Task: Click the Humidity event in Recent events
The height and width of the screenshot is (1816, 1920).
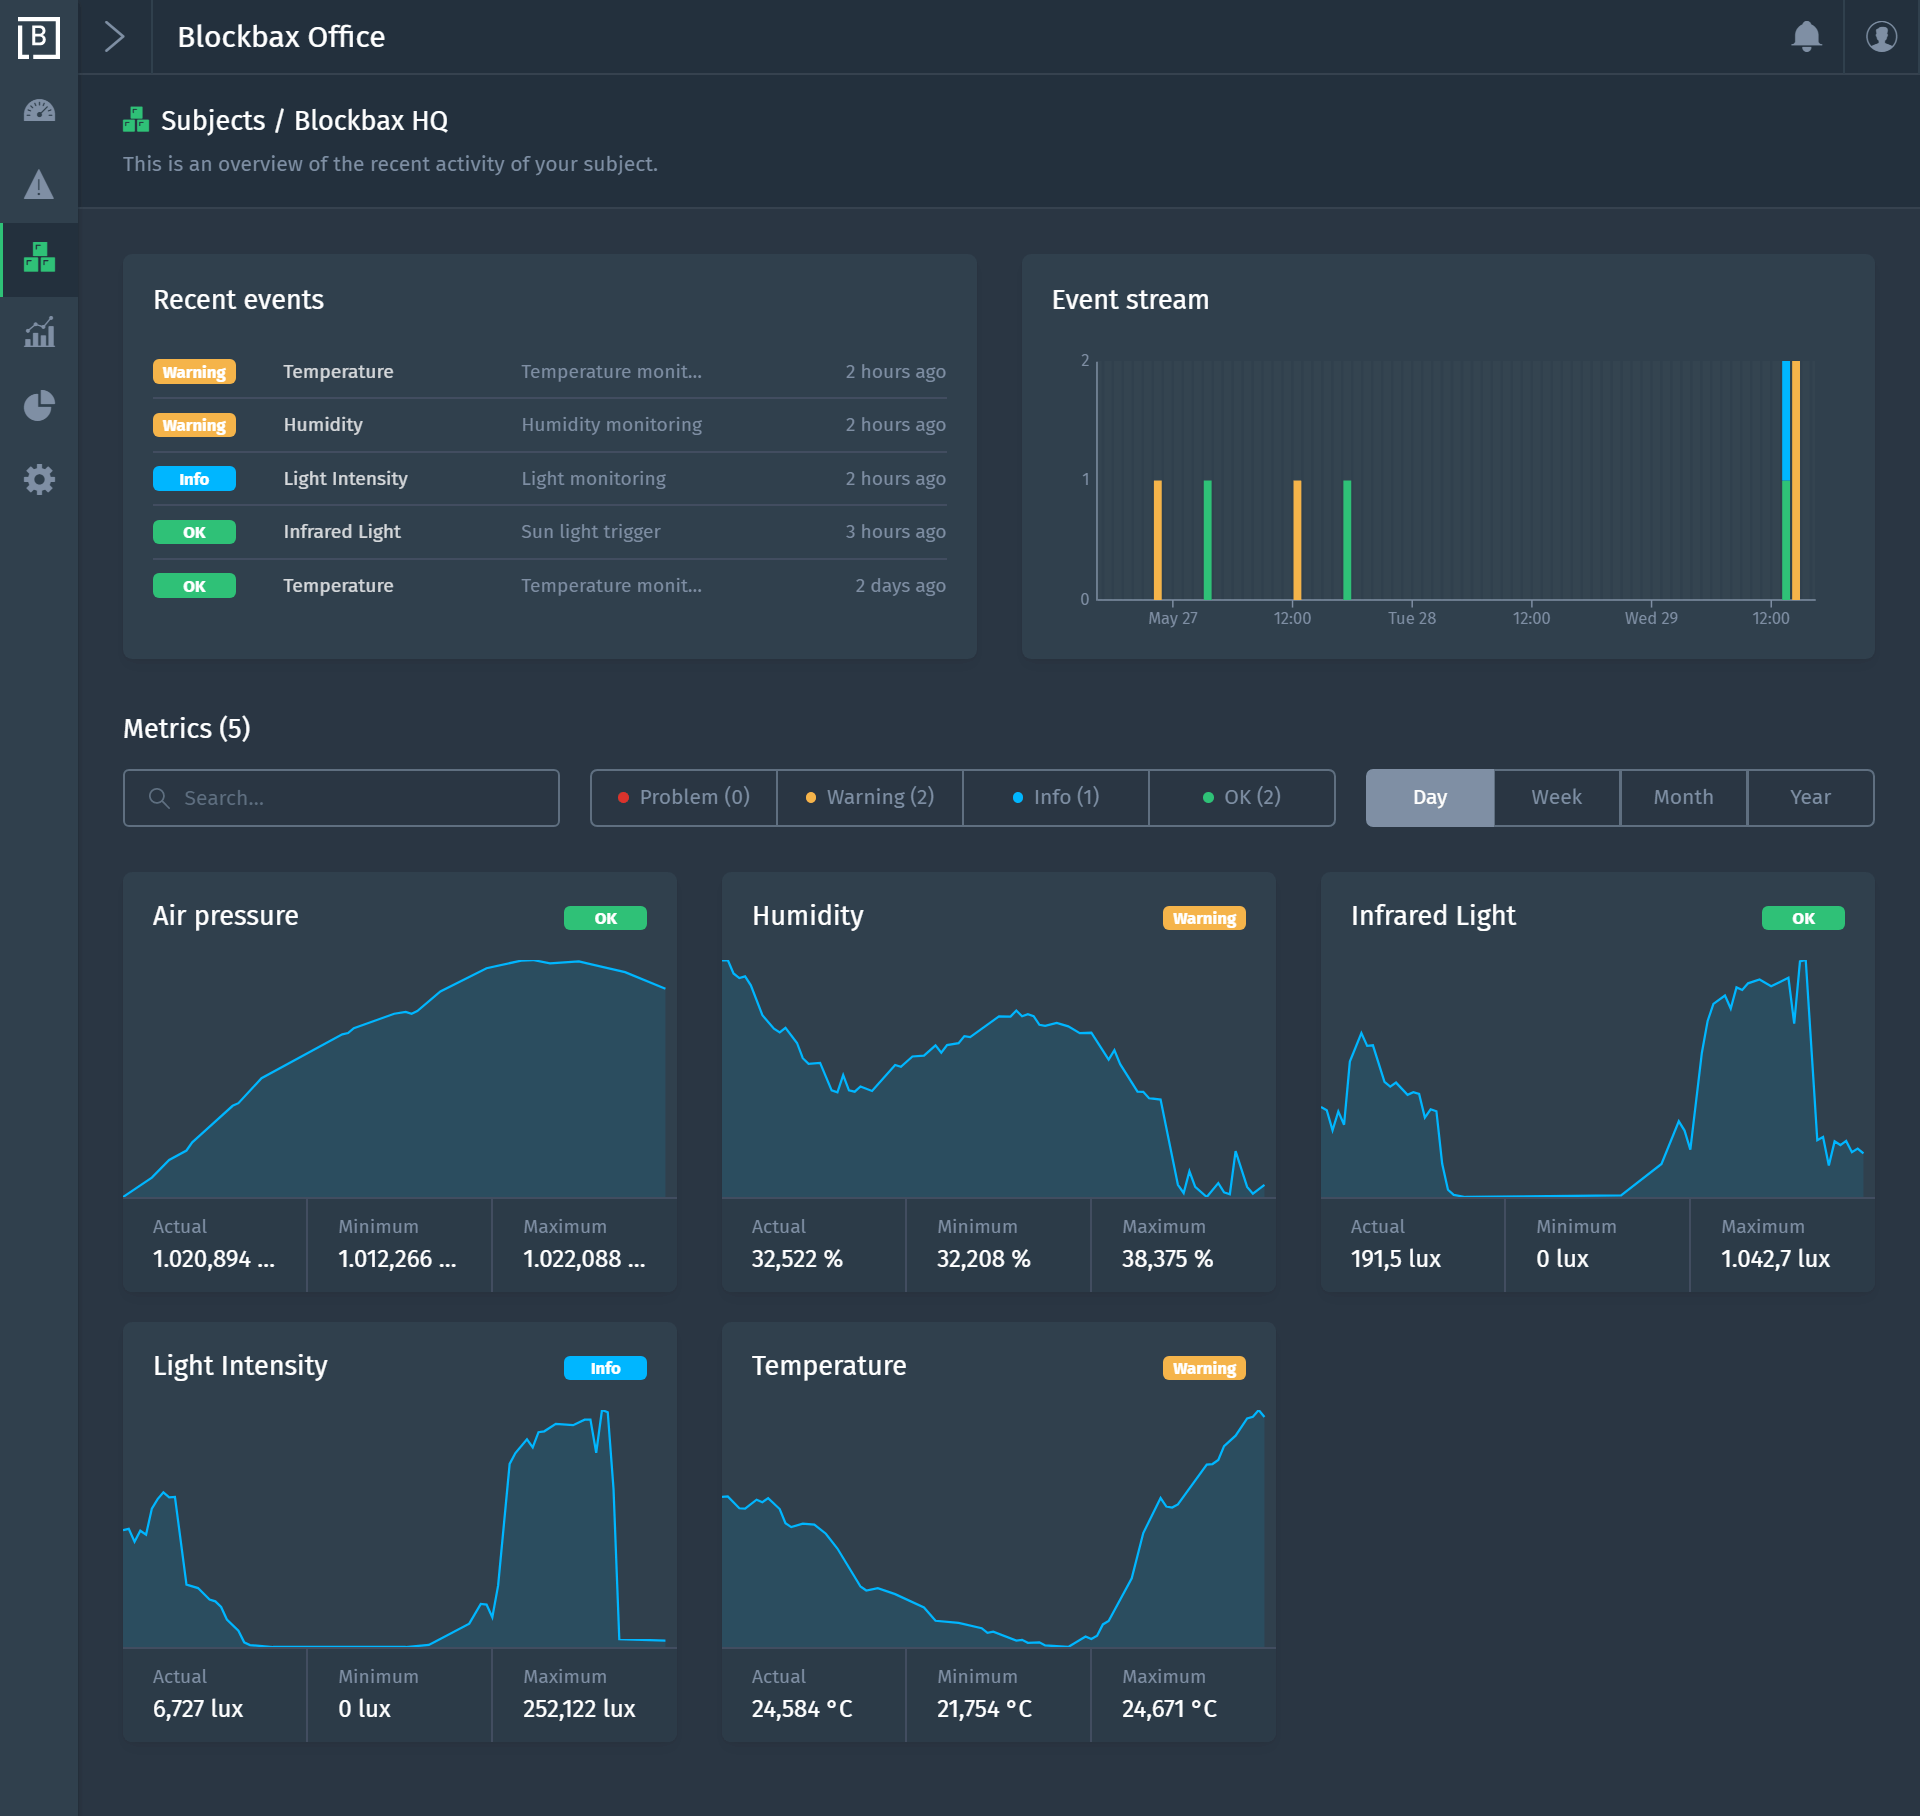Action: pos(322,424)
